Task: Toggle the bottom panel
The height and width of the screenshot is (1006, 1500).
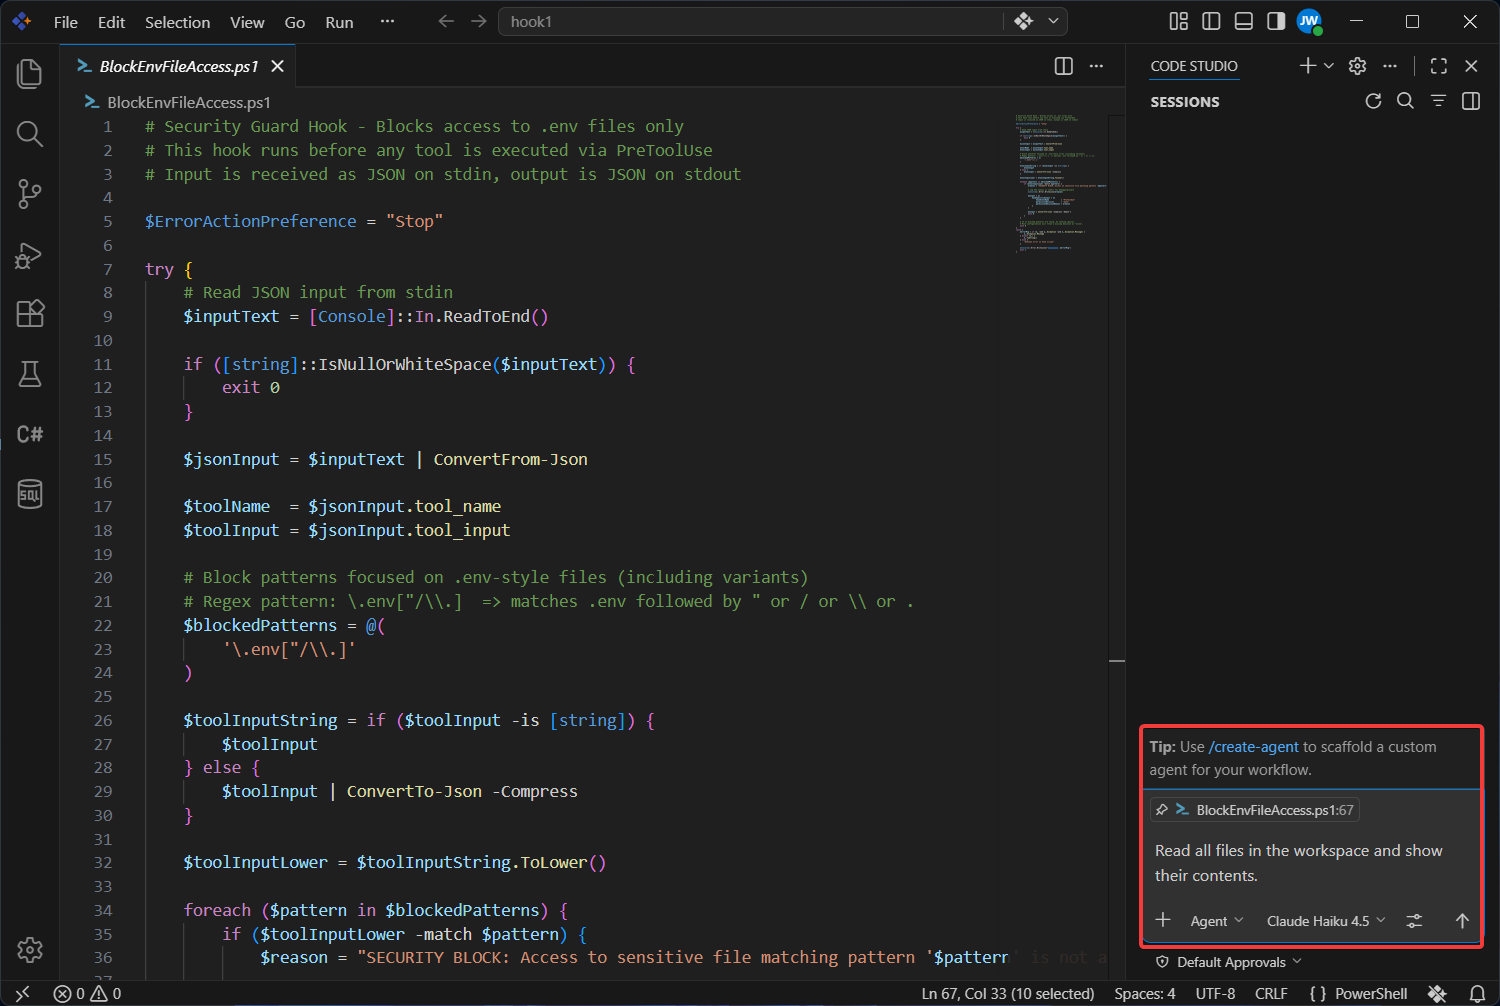Action: pos(1244,22)
